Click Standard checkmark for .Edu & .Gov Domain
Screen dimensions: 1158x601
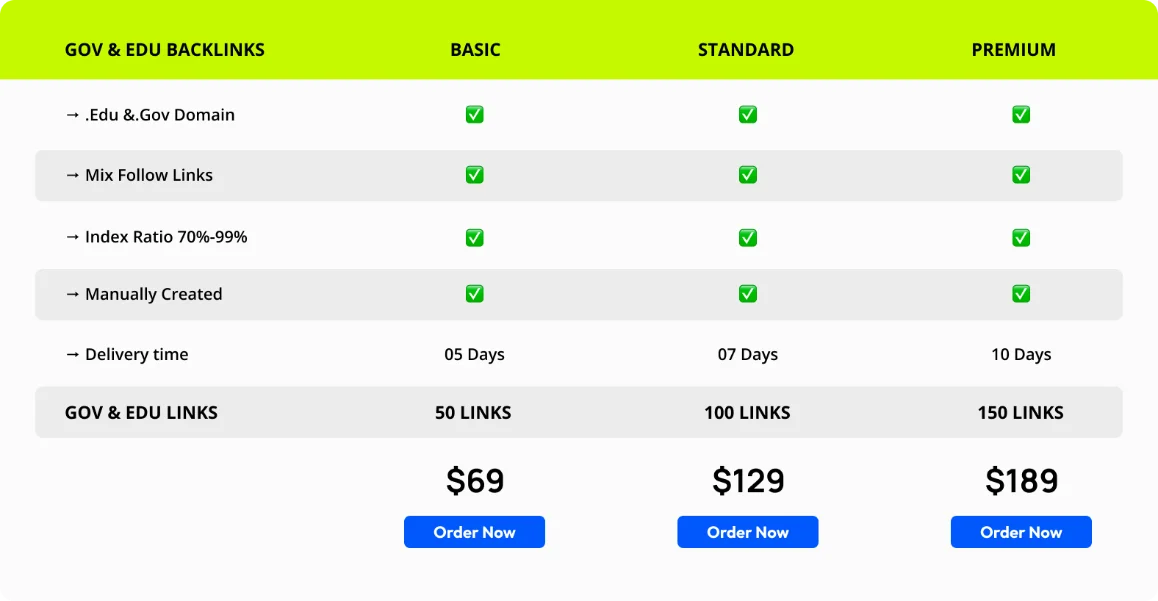747,115
